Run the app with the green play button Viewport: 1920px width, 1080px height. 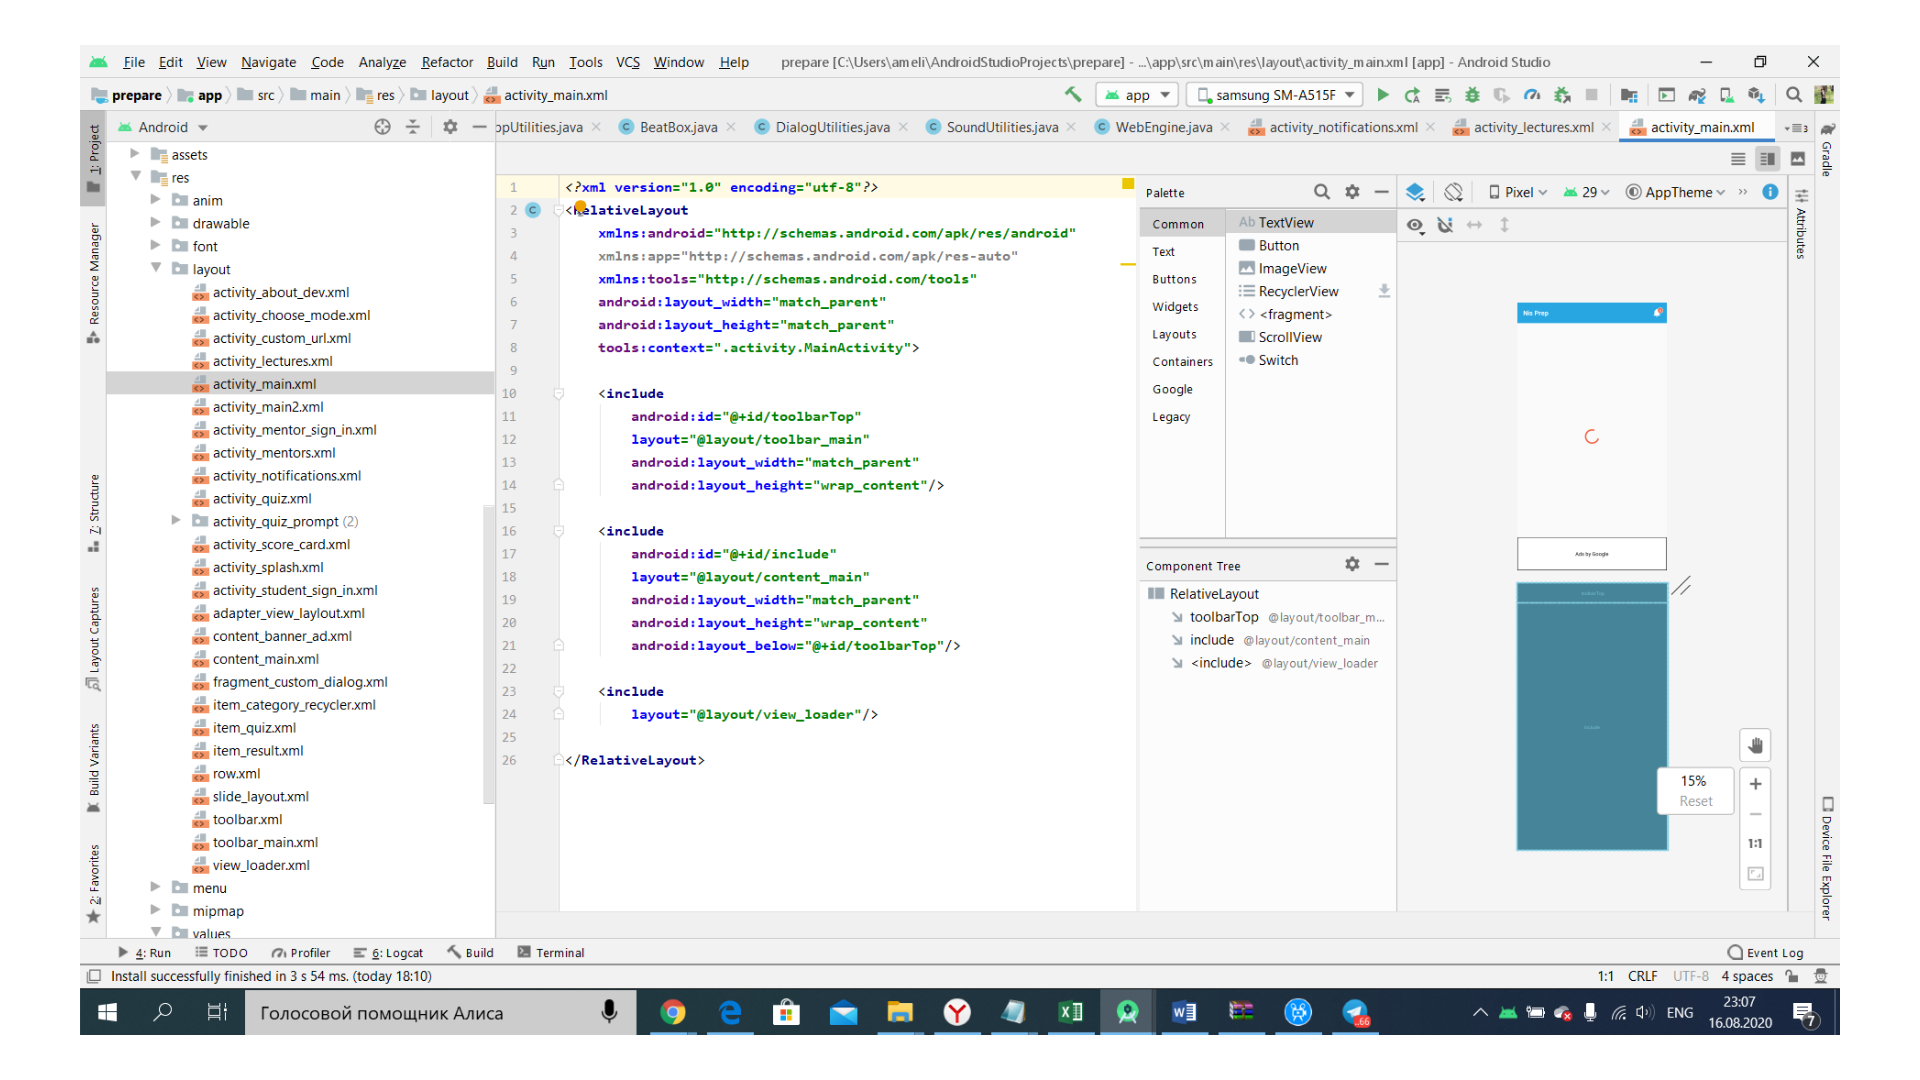click(x=1383, y=95)
